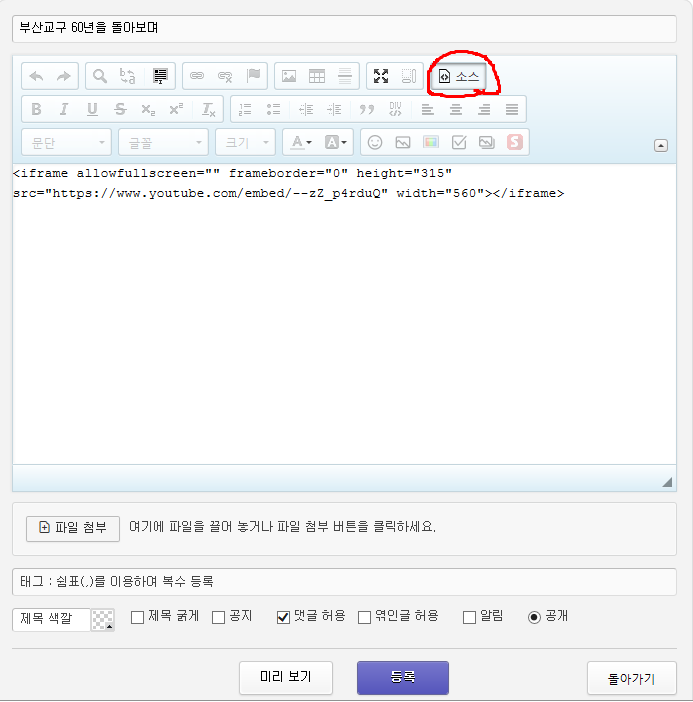Screen dimensions: 693x702
Task: Check the 공지 notice checkbox
Action: pos(218,617)
